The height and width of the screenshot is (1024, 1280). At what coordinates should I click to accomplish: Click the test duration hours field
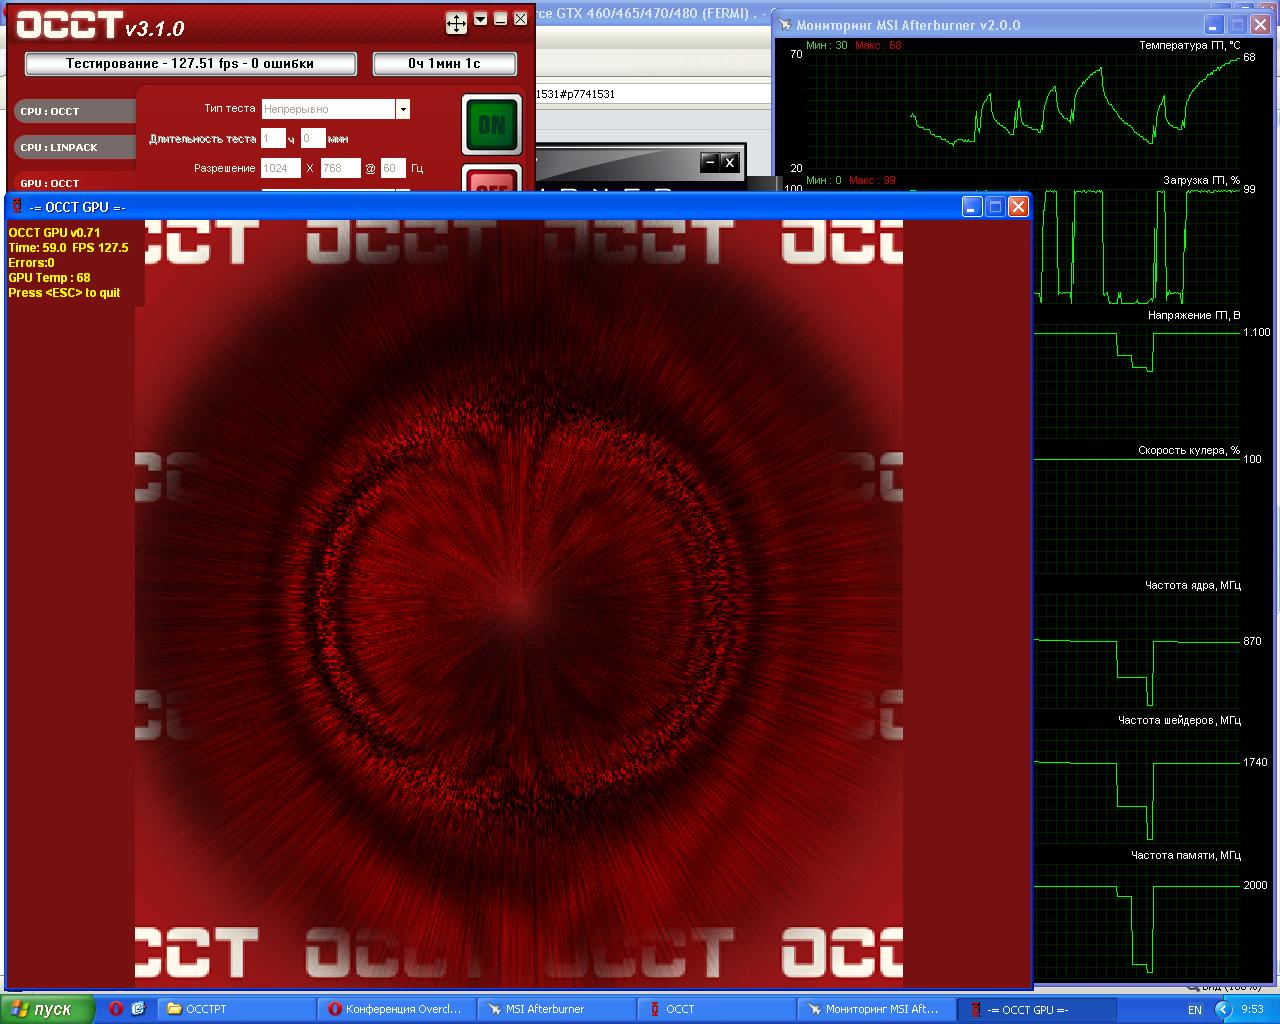pyautogui.click(x=273, y=139)
